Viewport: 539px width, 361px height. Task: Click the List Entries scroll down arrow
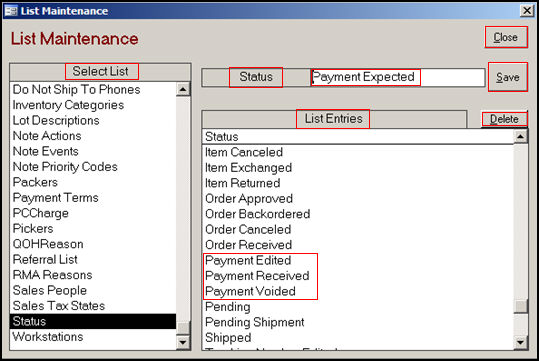[520, 342]
